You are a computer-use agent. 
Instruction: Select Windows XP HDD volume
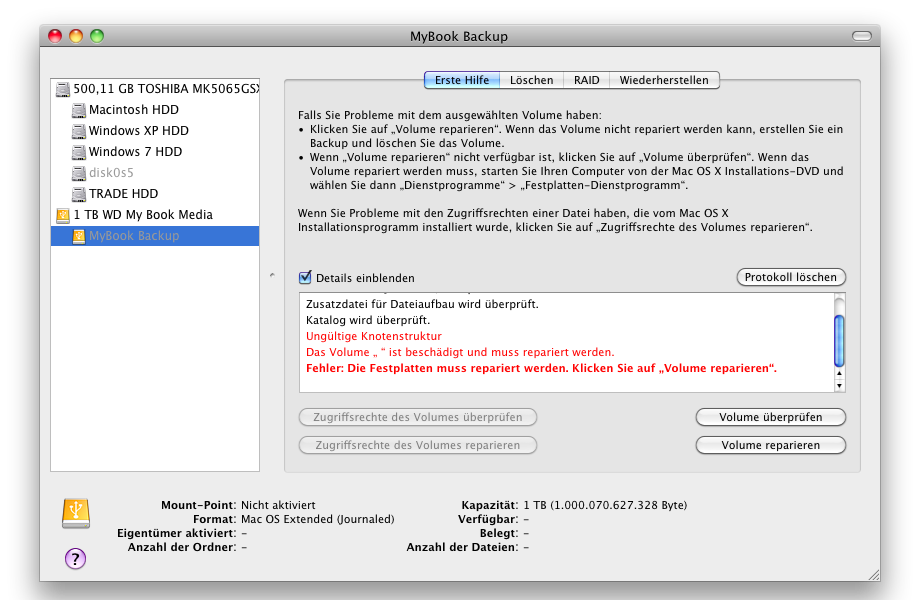coord(155,131)
